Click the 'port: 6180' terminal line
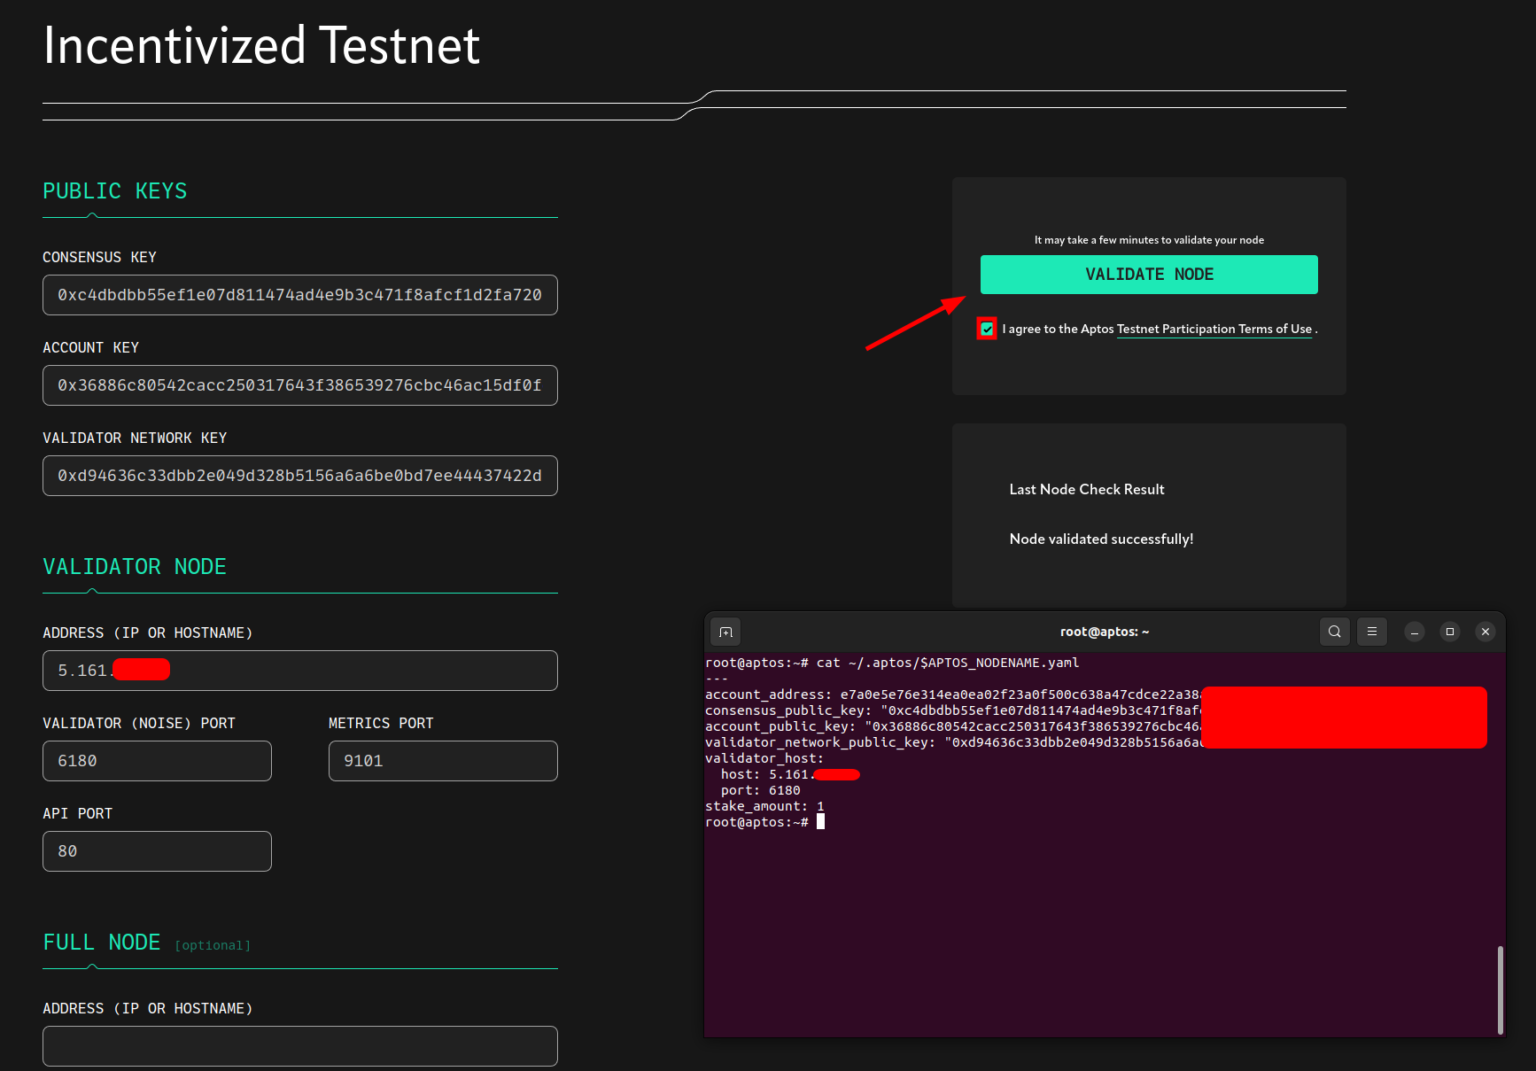The width and height of the screenshot is (1536, 1071). coord(761,790)
